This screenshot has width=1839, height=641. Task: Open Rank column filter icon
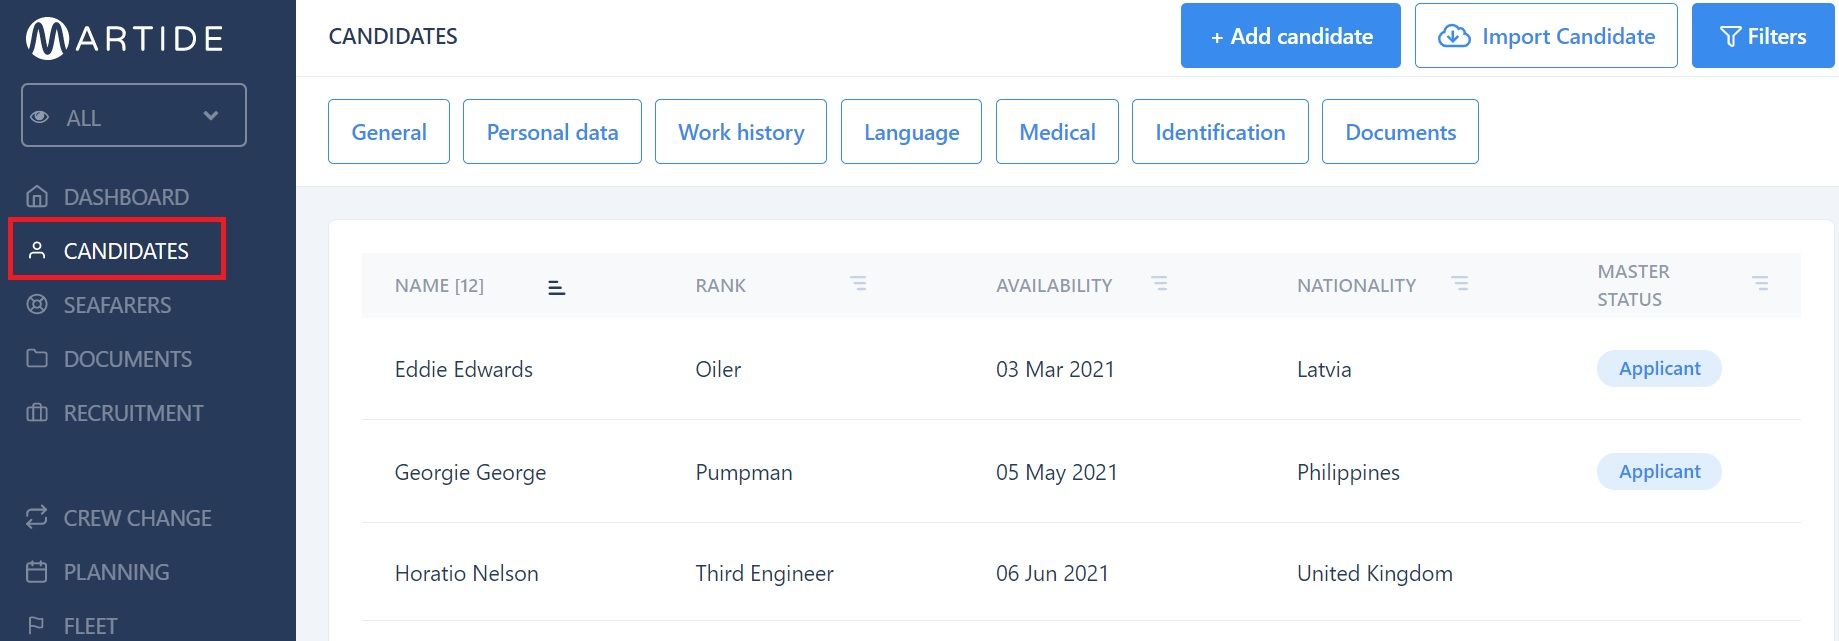click(x=858, y=284)
